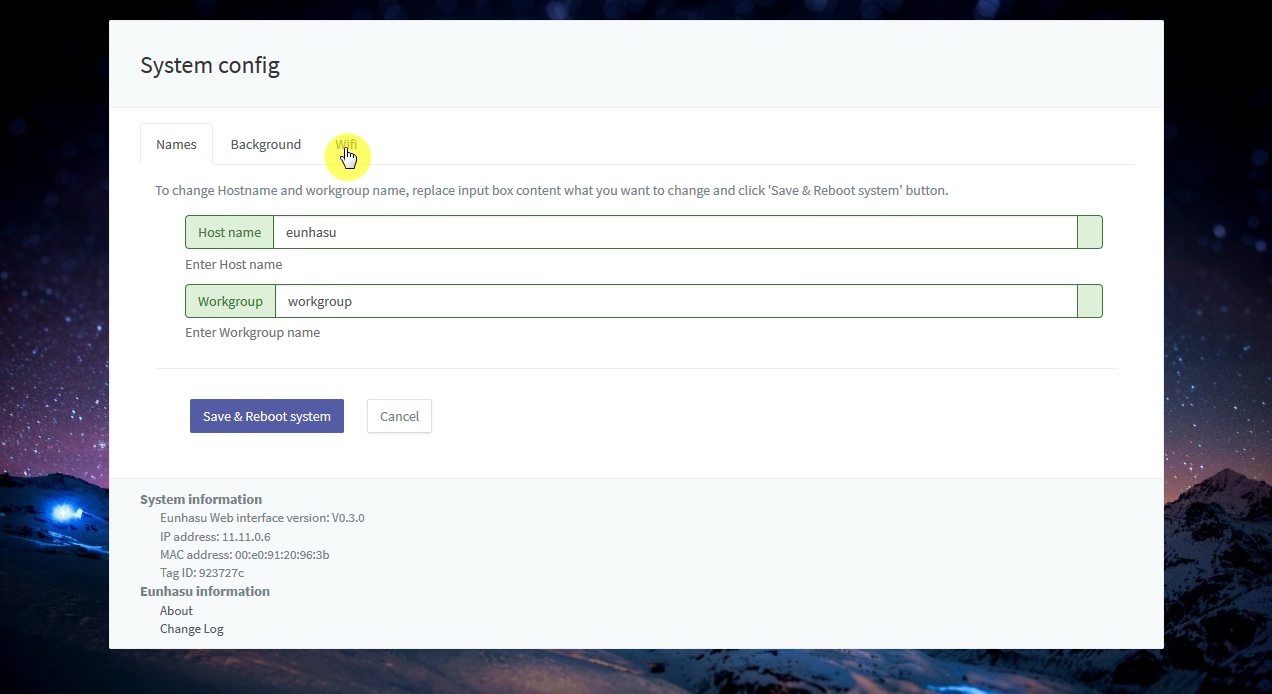The image size is (1272, 694).
Task: Switch to the Names tab
Action: 176,145
